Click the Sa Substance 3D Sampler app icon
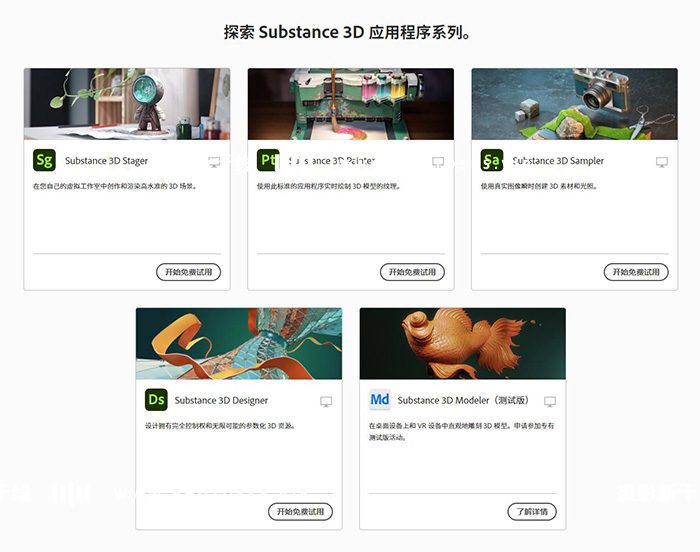Image resolution: width=700 pixels, height=552 pixels. tap(492, 160)
